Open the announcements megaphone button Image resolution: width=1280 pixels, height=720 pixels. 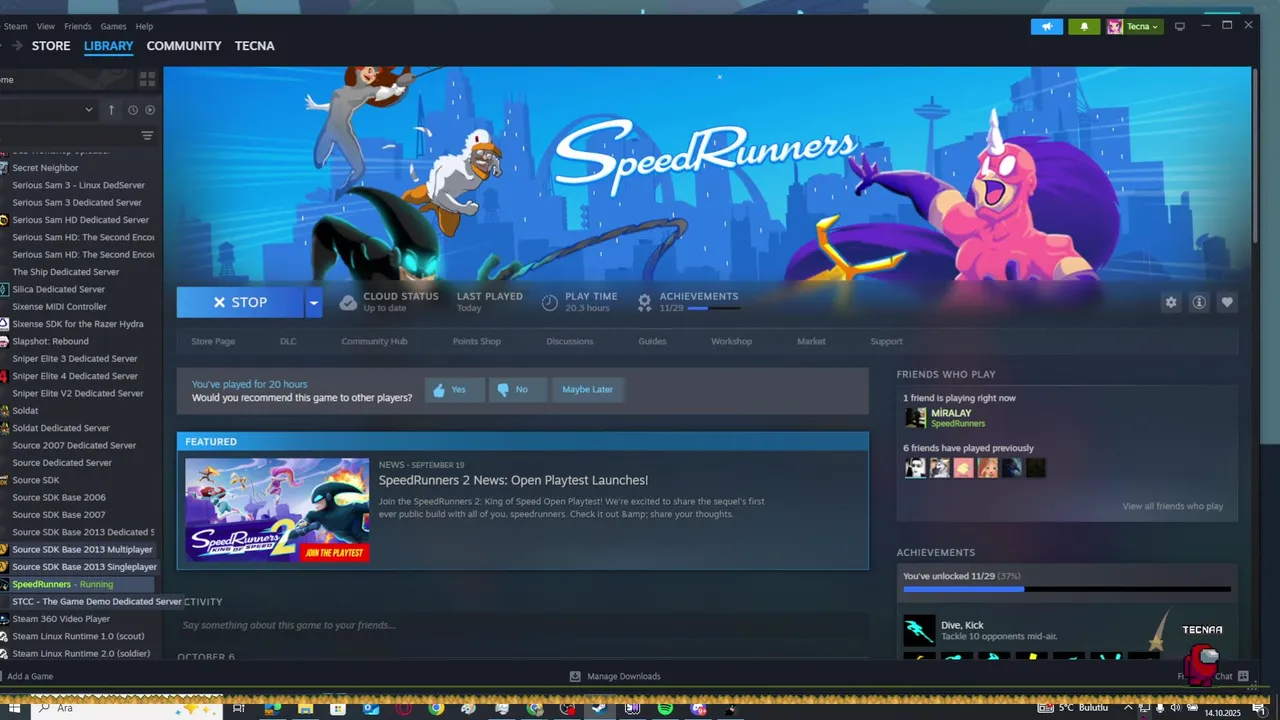[1047, 26]
